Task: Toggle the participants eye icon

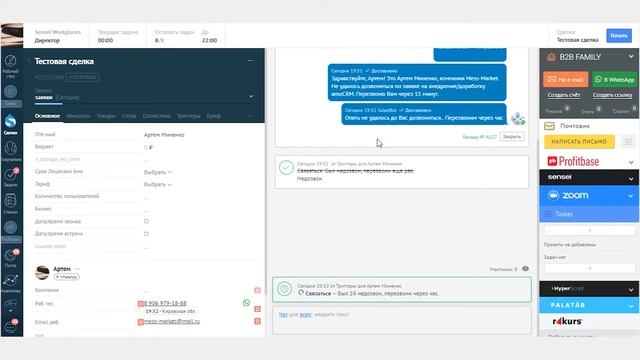Action: tap(525, 269)
